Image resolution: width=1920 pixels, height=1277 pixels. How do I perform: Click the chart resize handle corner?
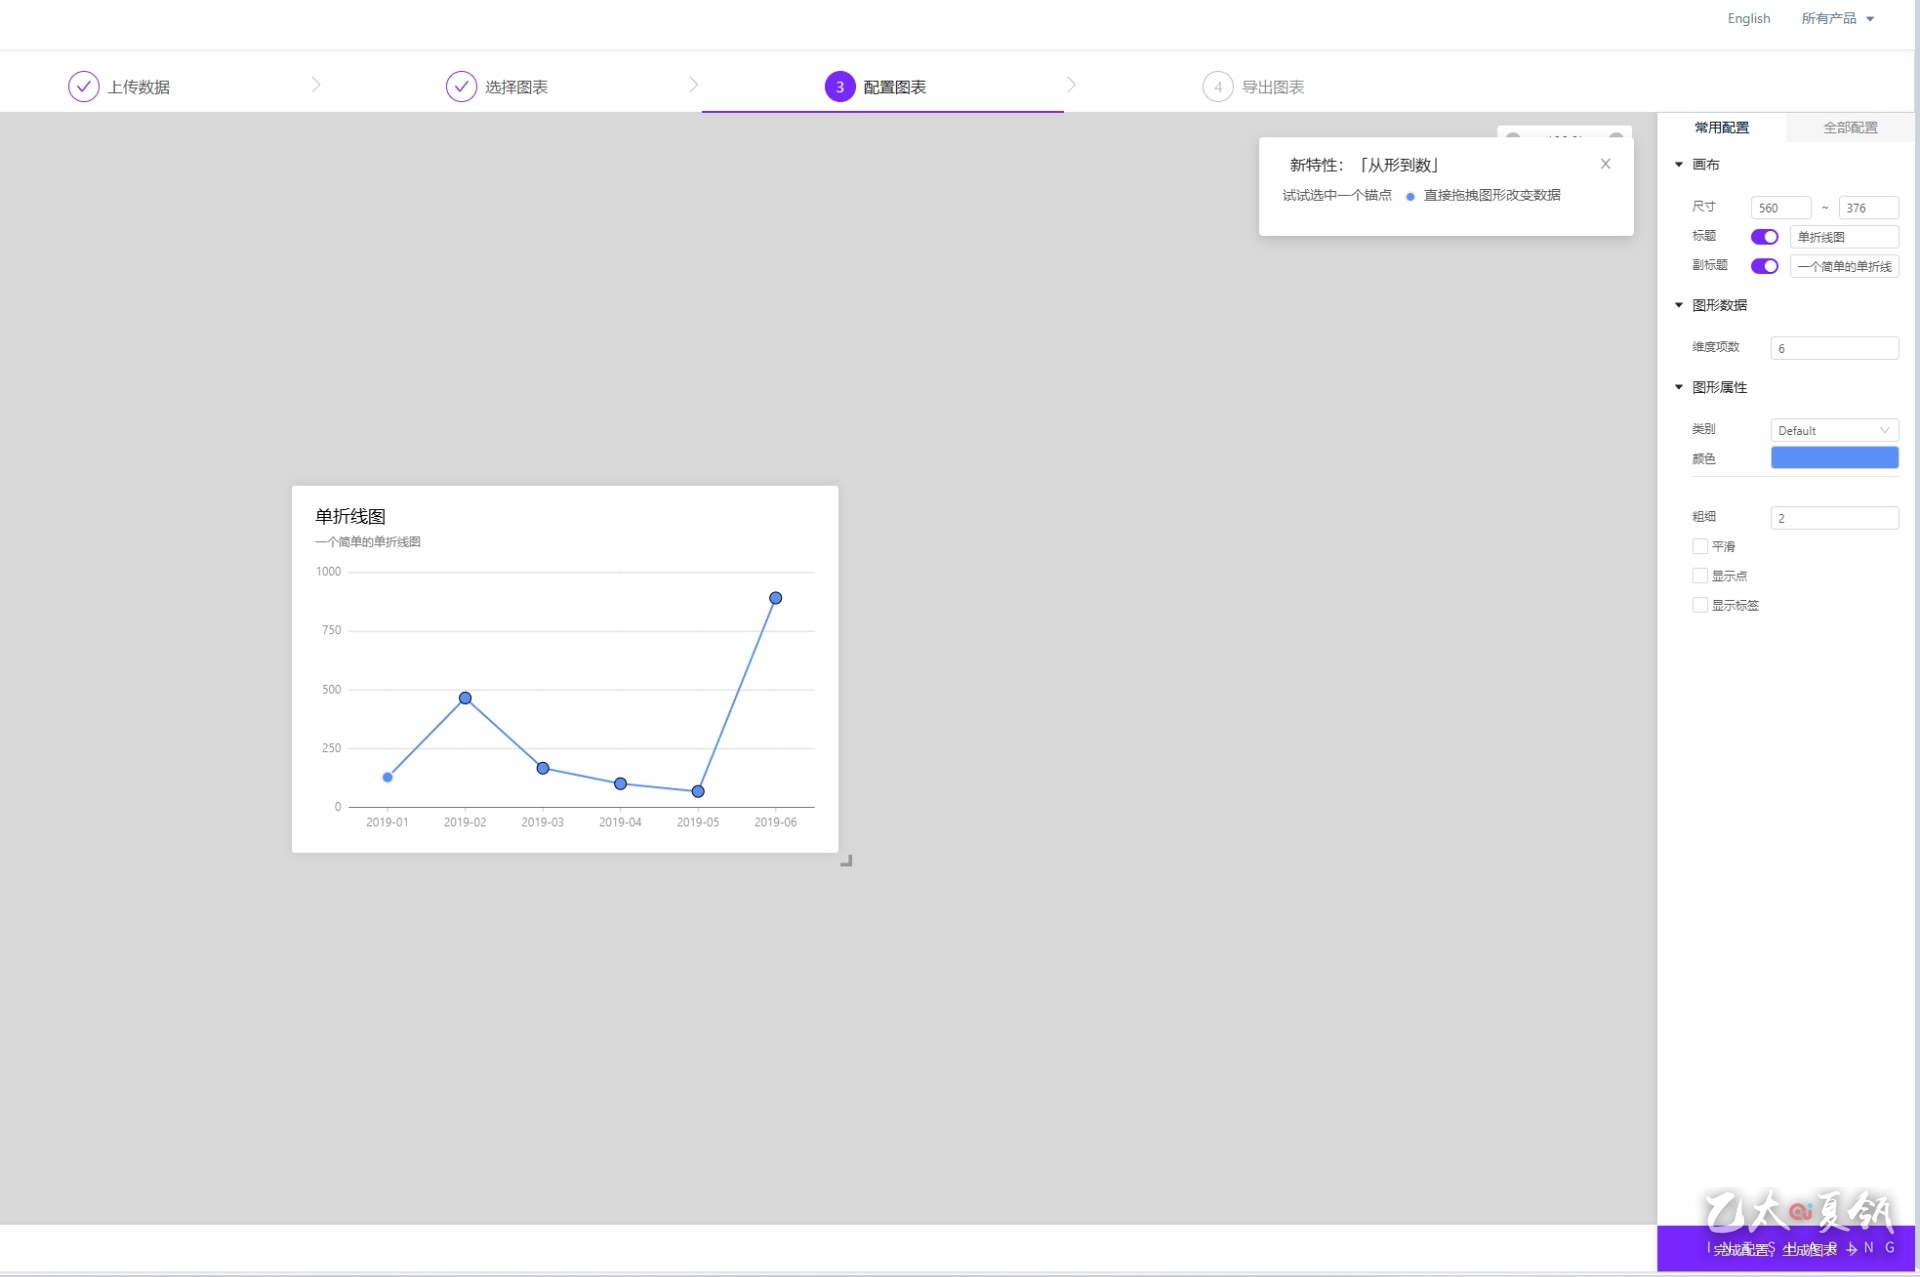point(846,860)
